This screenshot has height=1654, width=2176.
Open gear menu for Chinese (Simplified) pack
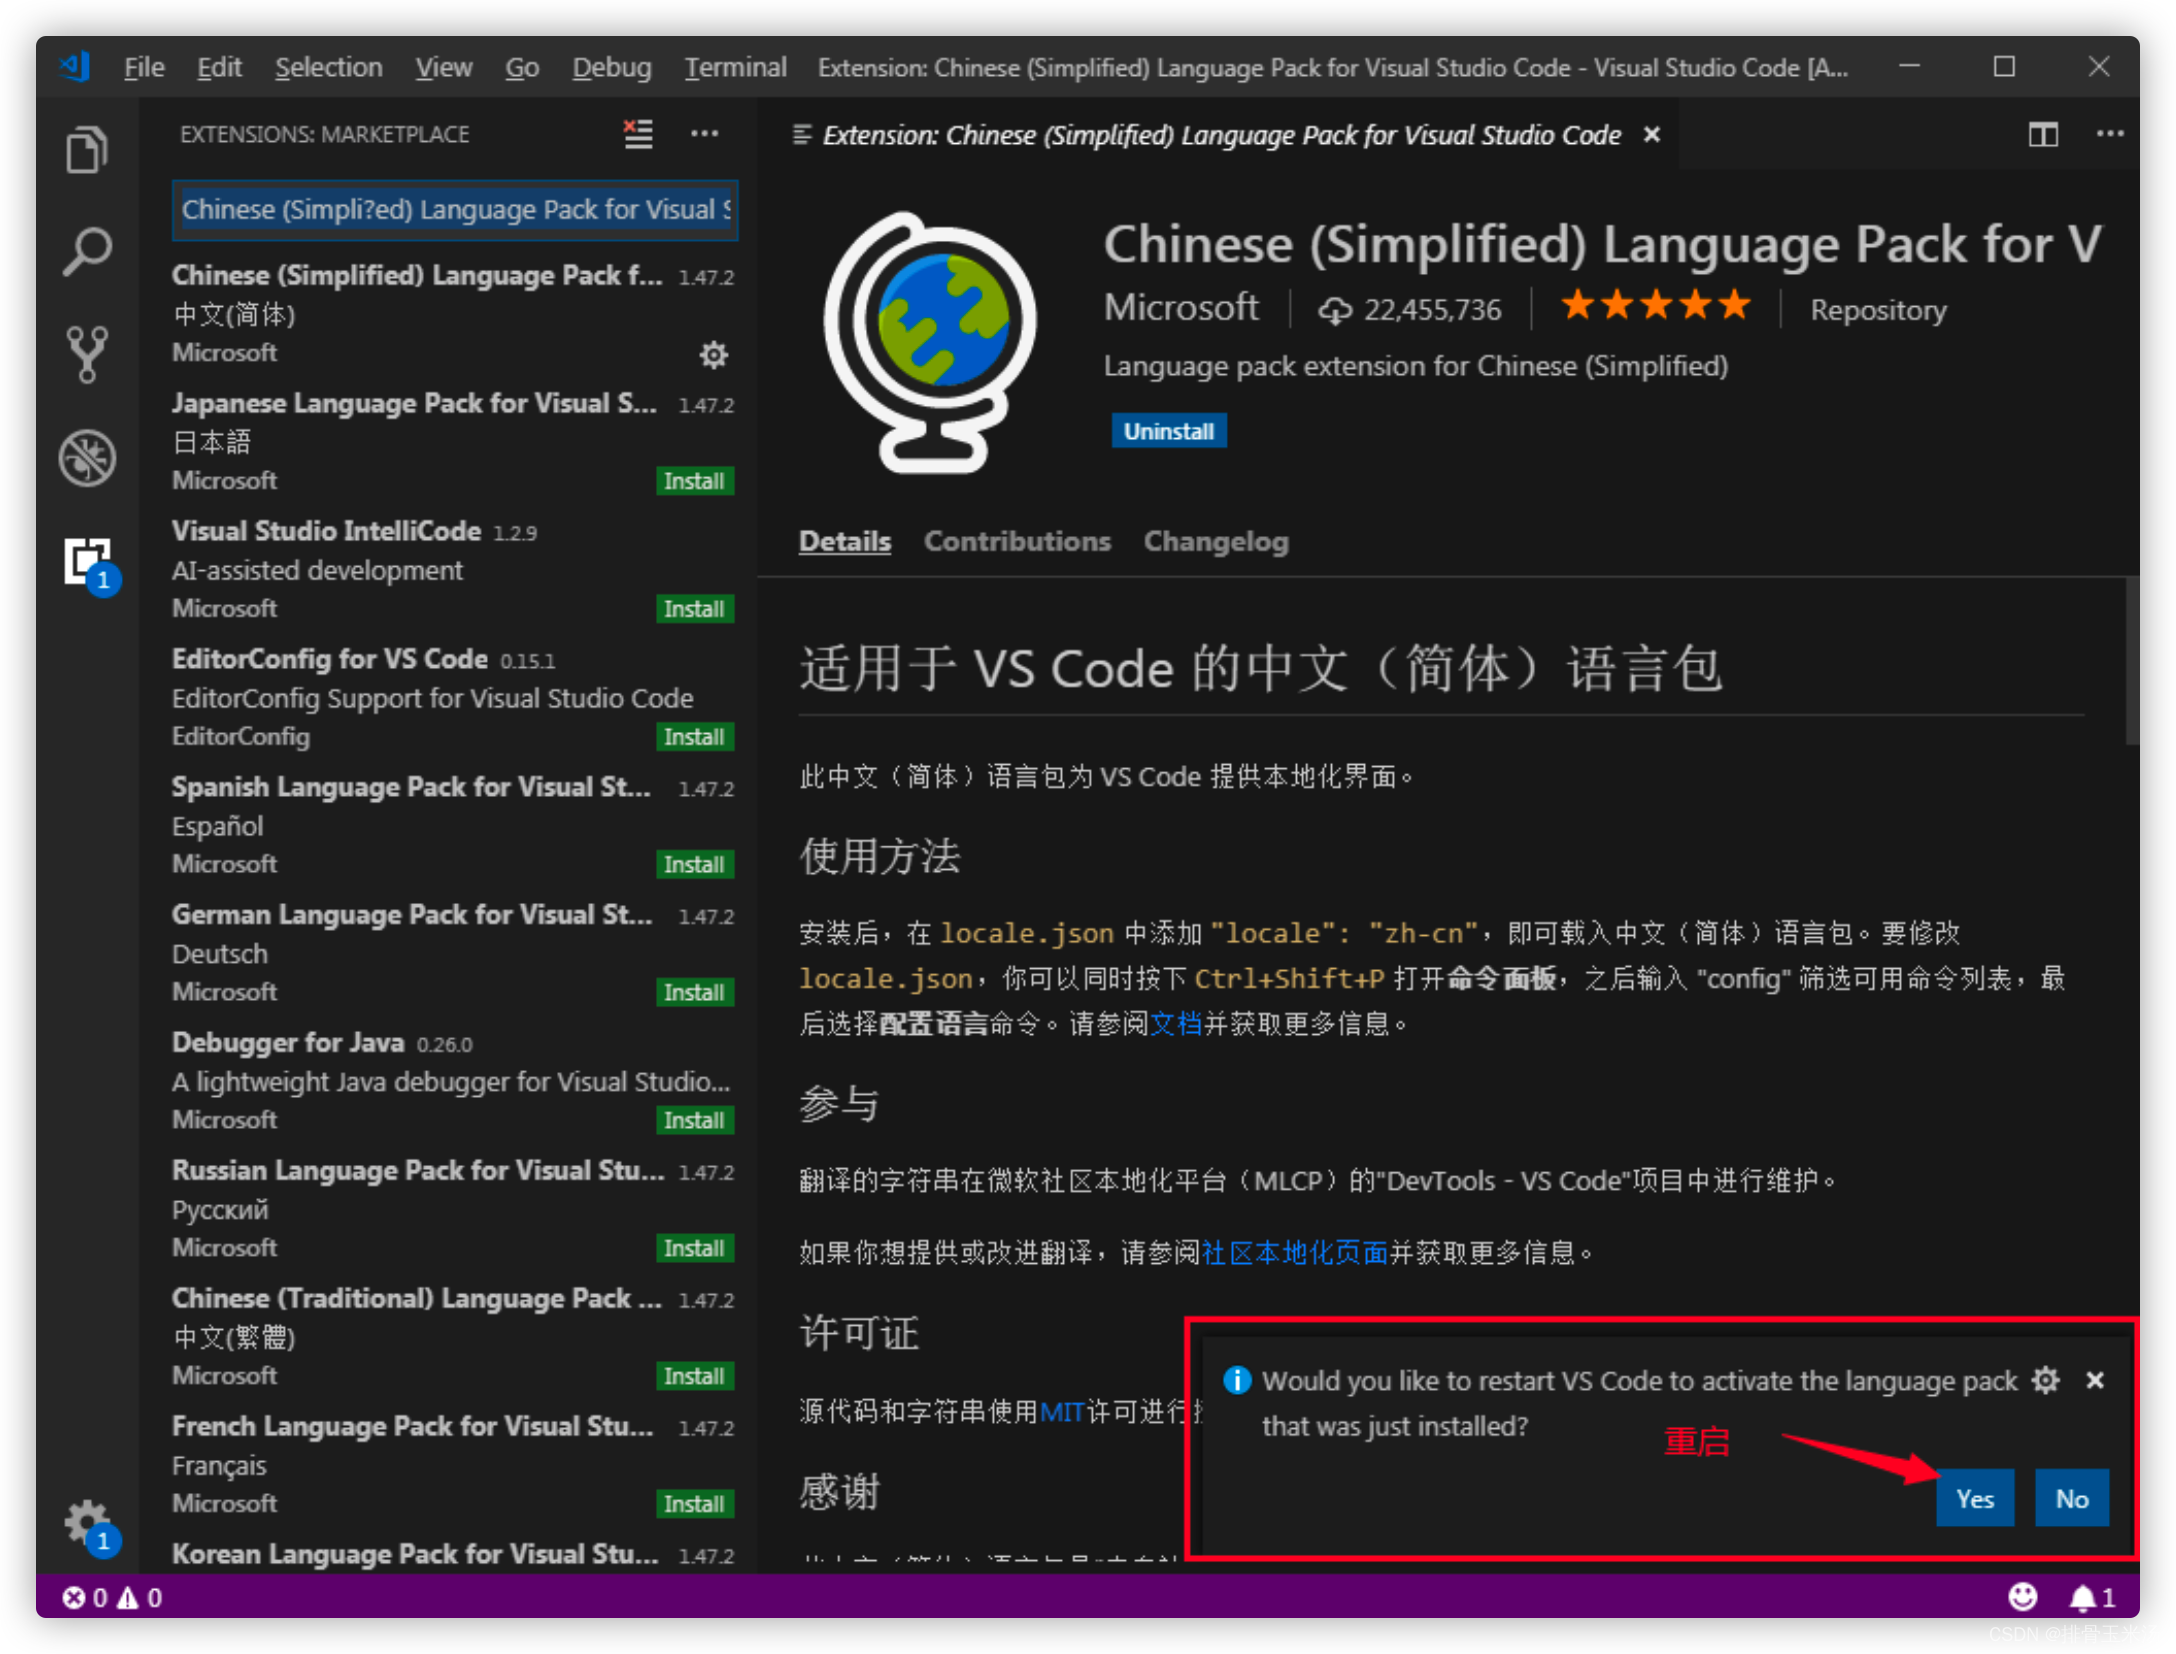(x=713, y=354)
